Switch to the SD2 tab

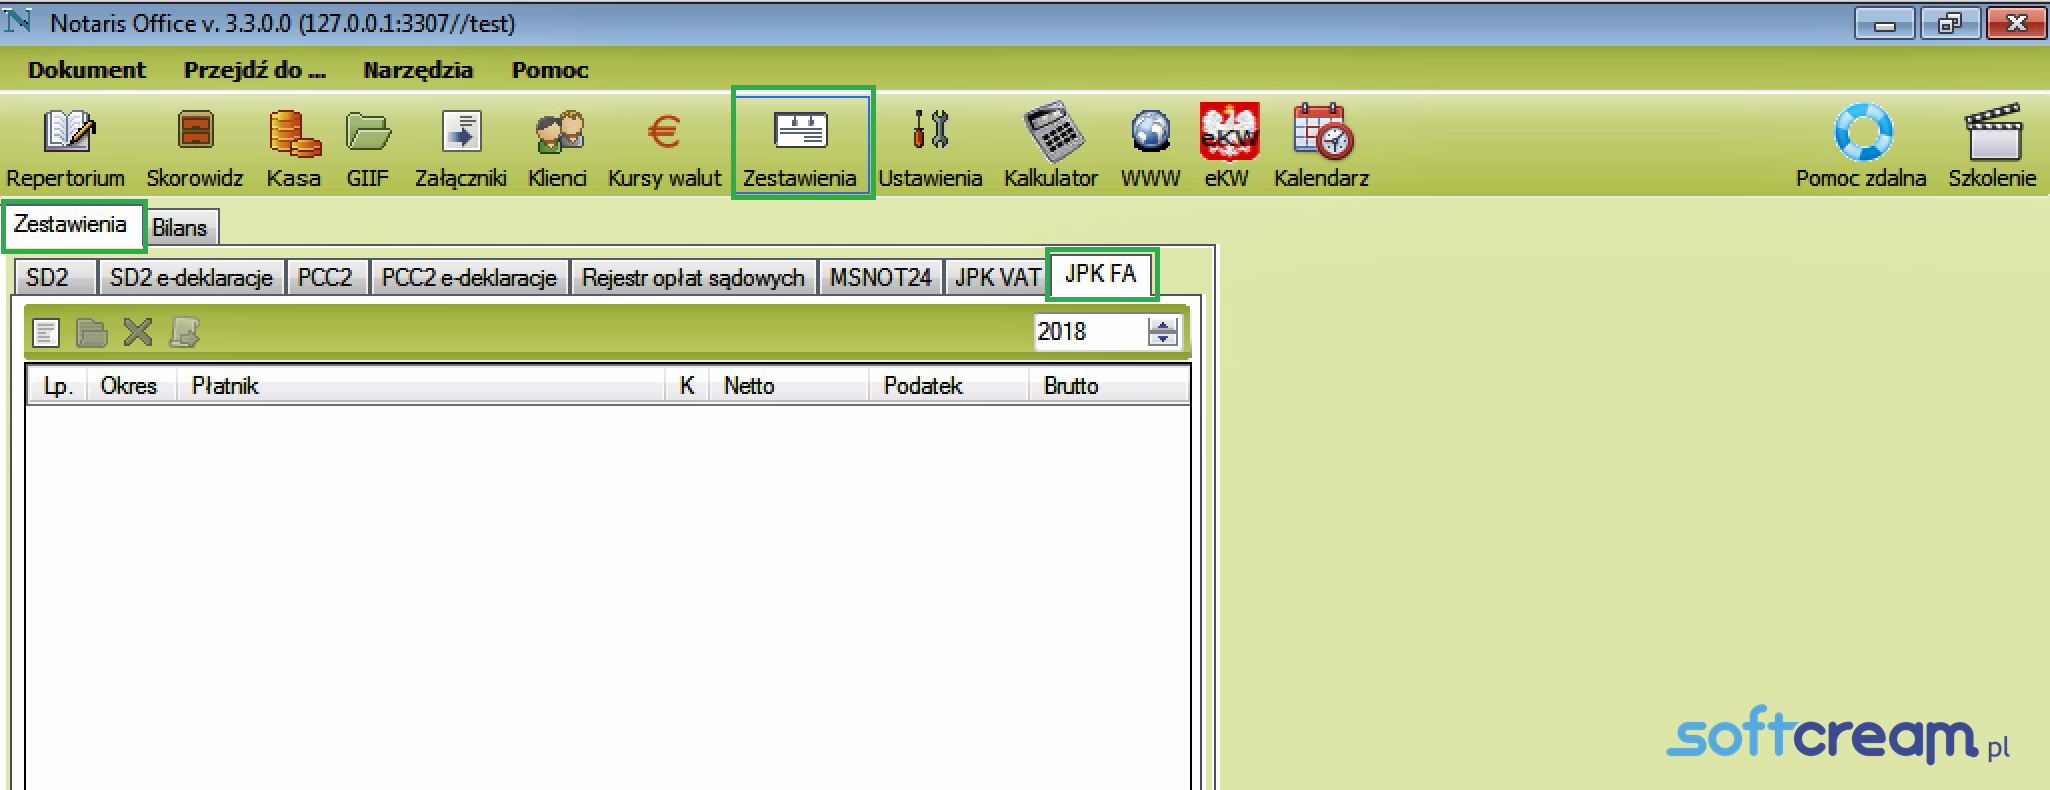click(x=56, y=277)
